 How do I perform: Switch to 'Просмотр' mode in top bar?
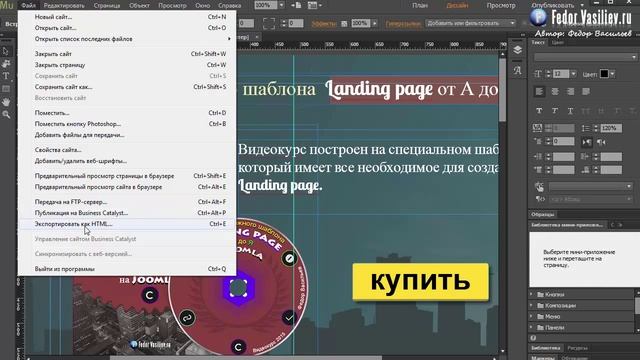pyautogui.click(x=501, y=5)
